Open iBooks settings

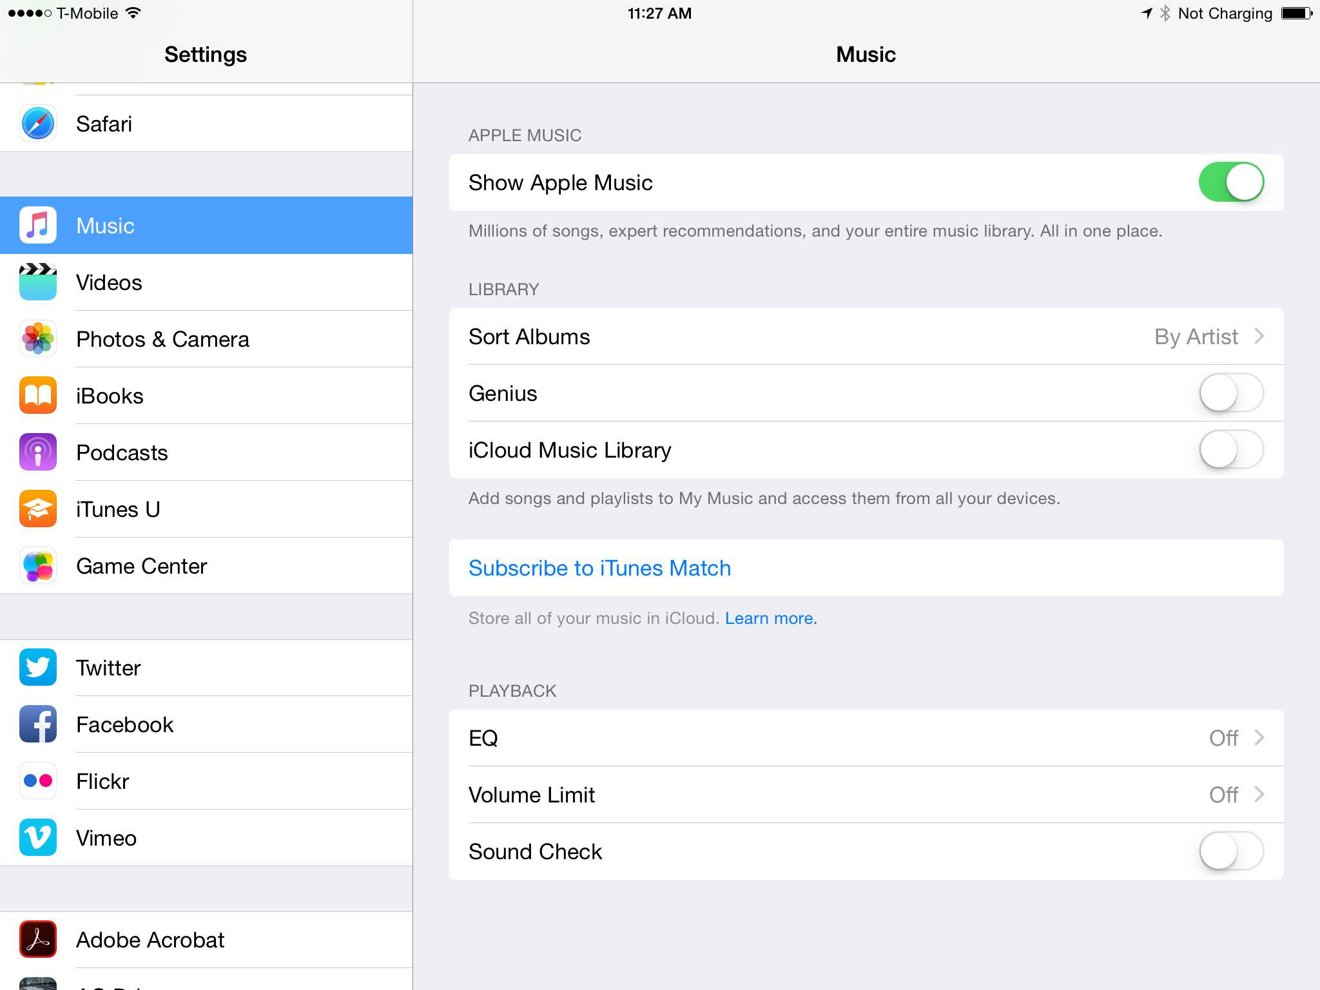[206, 396]
